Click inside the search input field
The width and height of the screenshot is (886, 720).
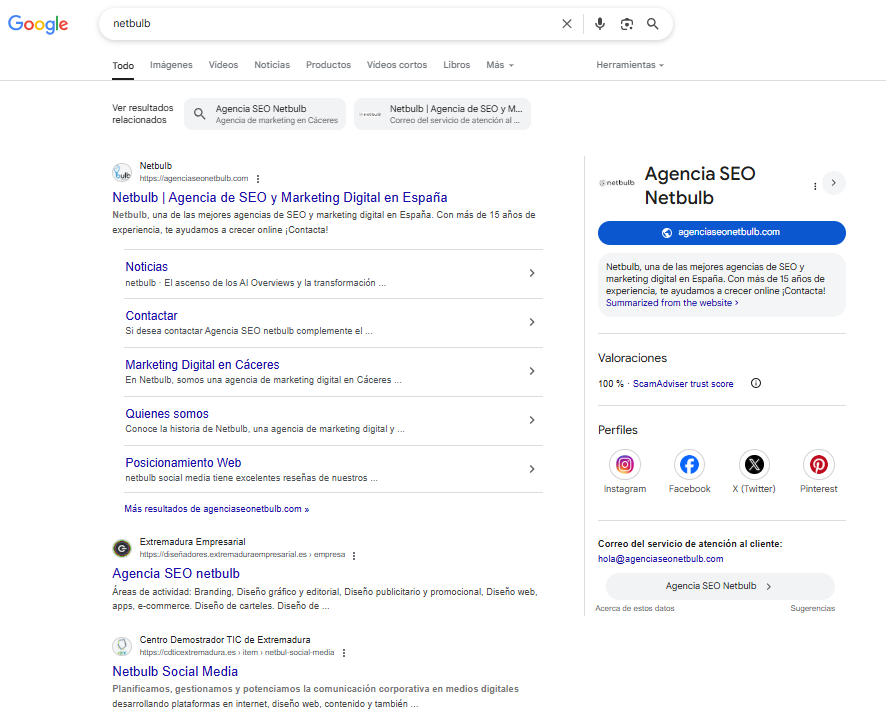pos(300,23)
